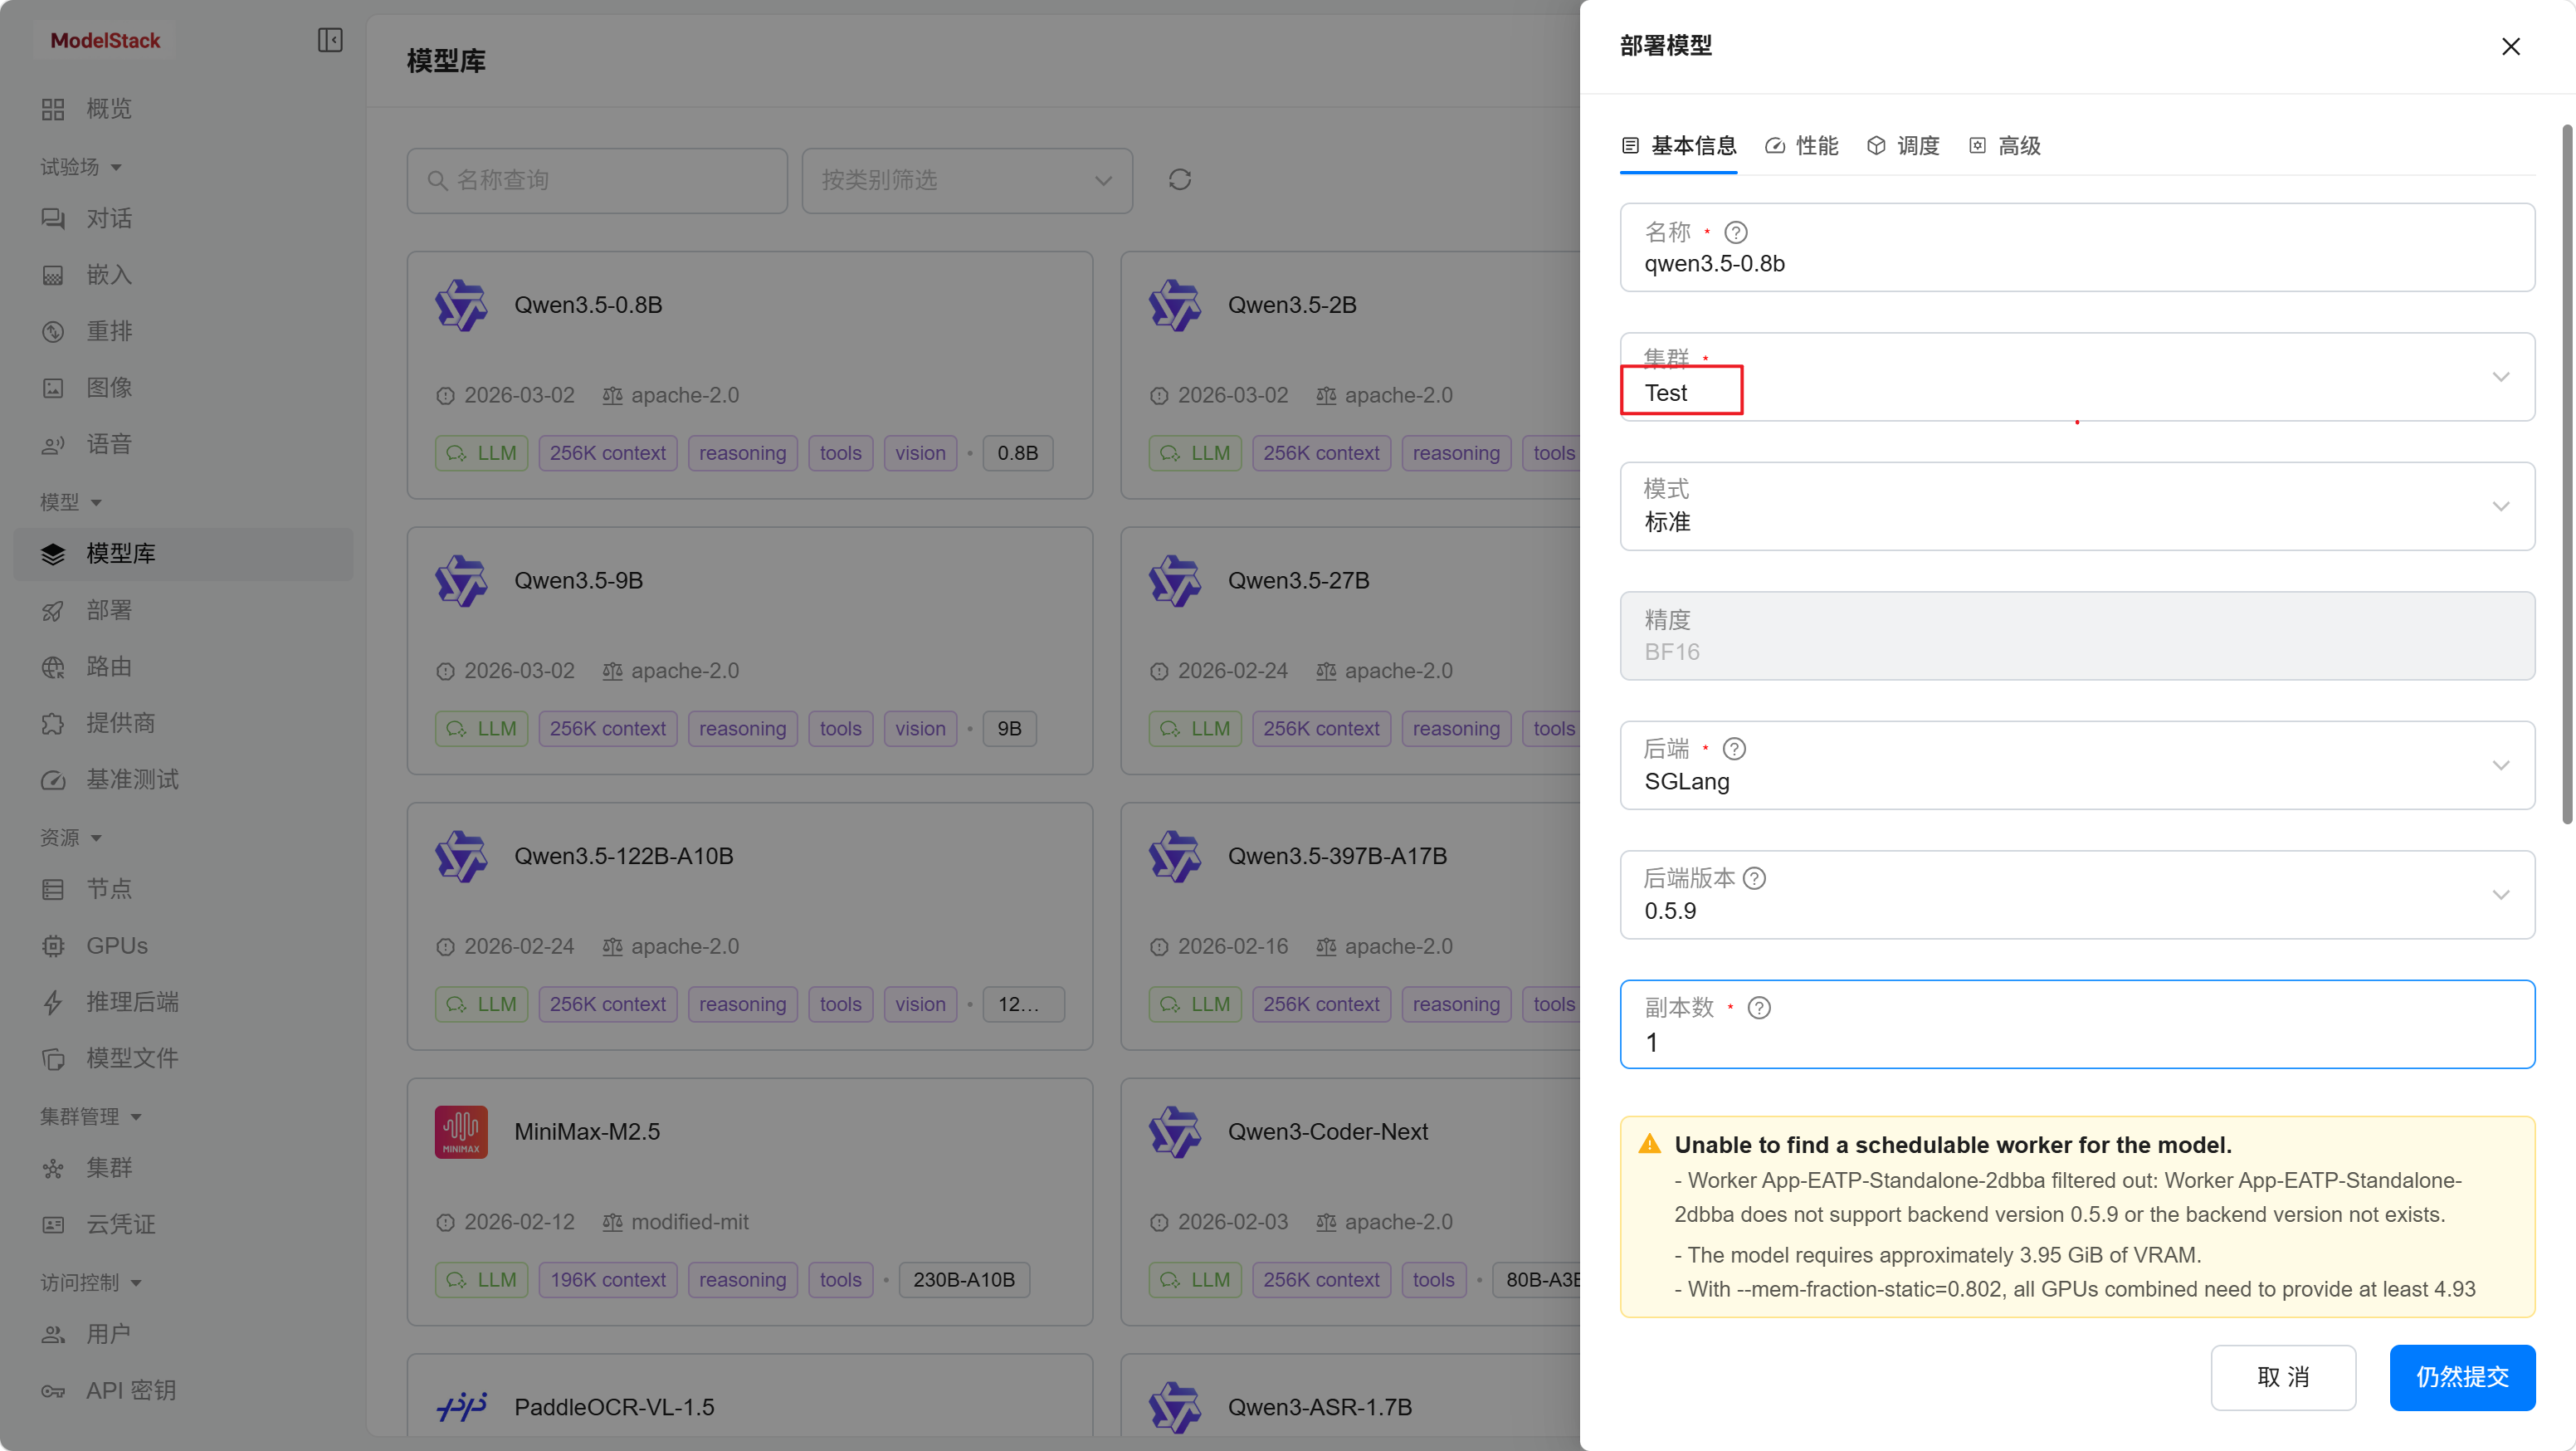Click the 0.8B size tag
The height and width of the screenshot is (1451, 2576).
pos(1017,453)
